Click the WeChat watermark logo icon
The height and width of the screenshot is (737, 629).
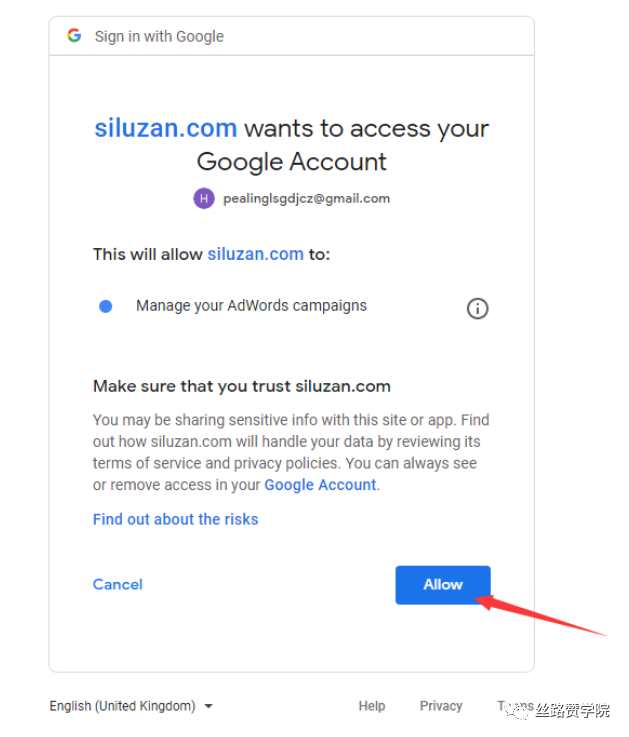[518, 711]
